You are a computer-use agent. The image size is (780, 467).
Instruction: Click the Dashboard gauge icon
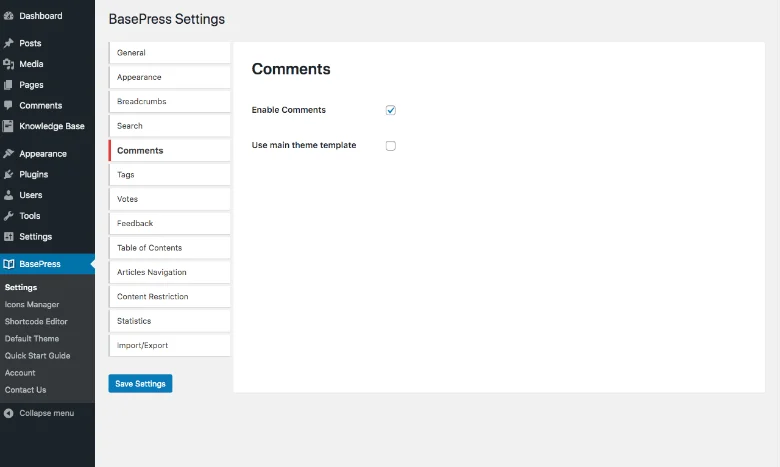8,16
